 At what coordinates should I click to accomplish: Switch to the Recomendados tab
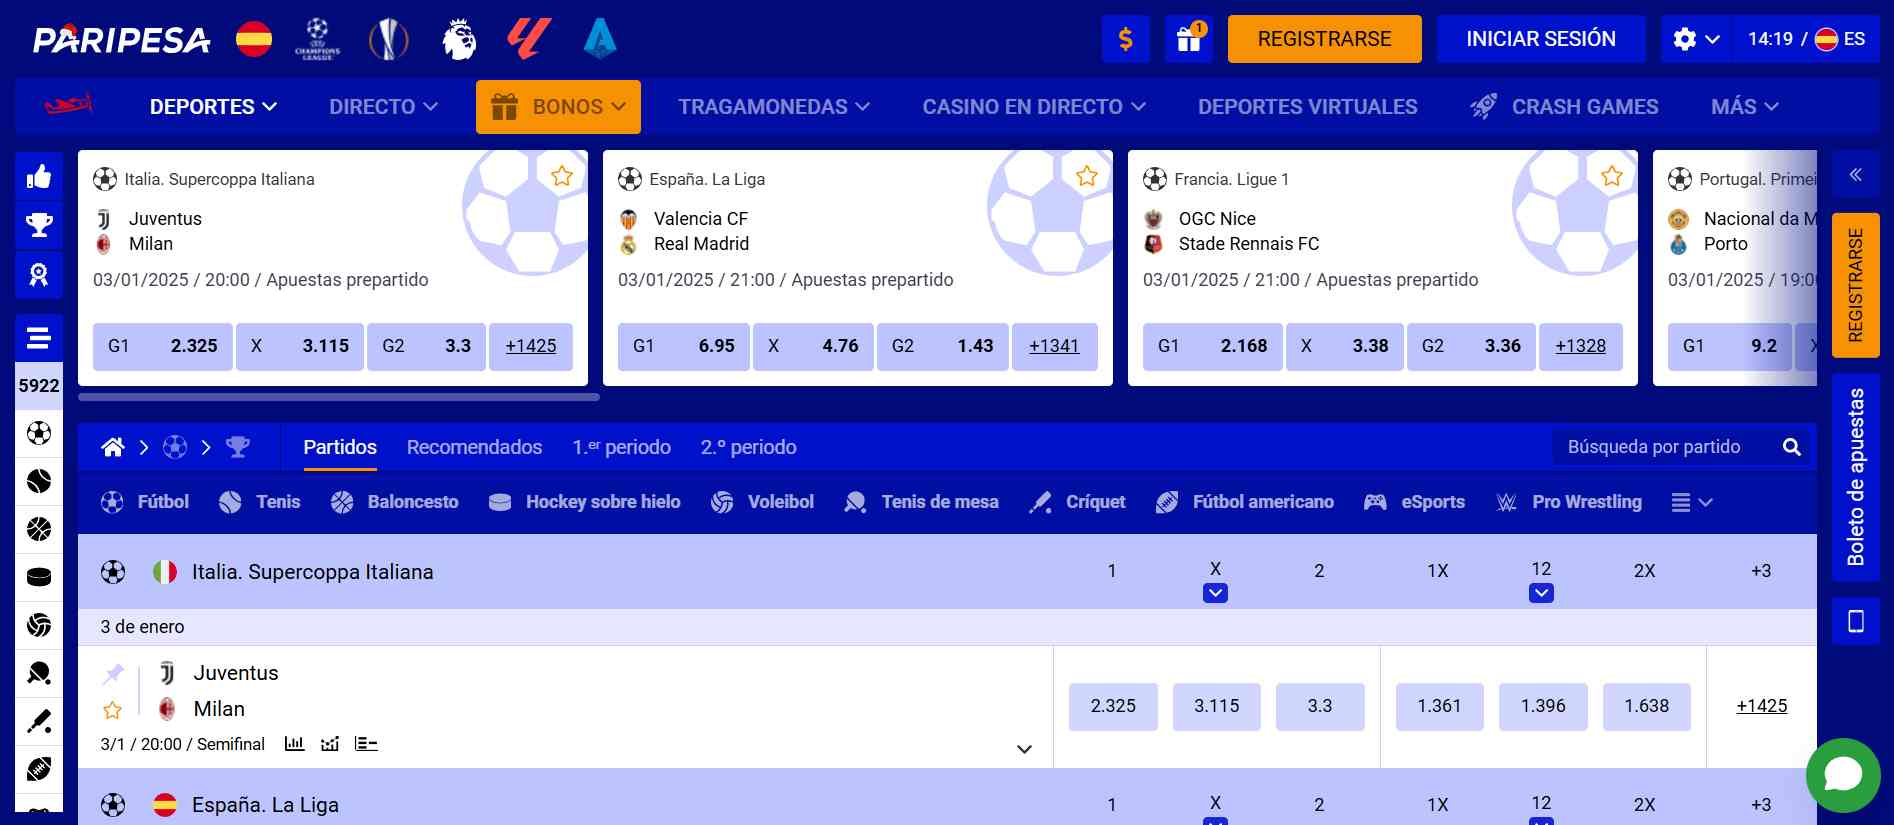pyautogui.click(x=474, y=447)
